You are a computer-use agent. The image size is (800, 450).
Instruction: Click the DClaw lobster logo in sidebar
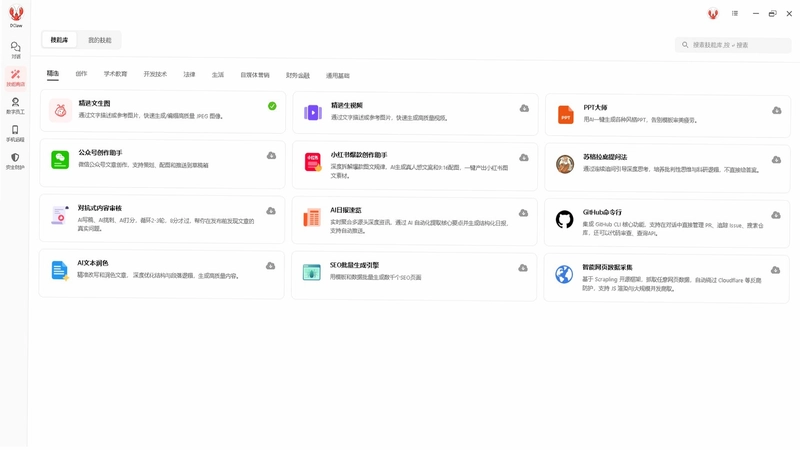[x=16, y=14]
